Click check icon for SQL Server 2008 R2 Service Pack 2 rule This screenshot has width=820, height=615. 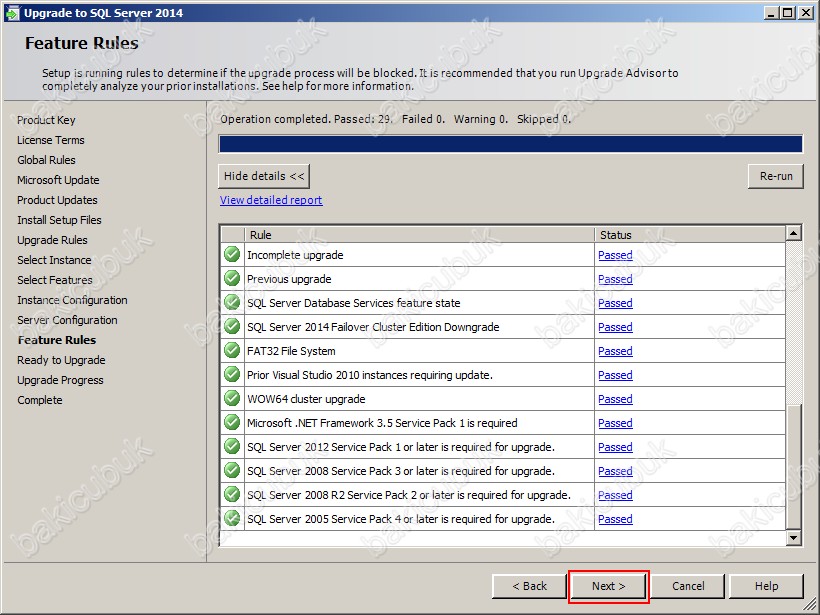click(x=232, y=495)
